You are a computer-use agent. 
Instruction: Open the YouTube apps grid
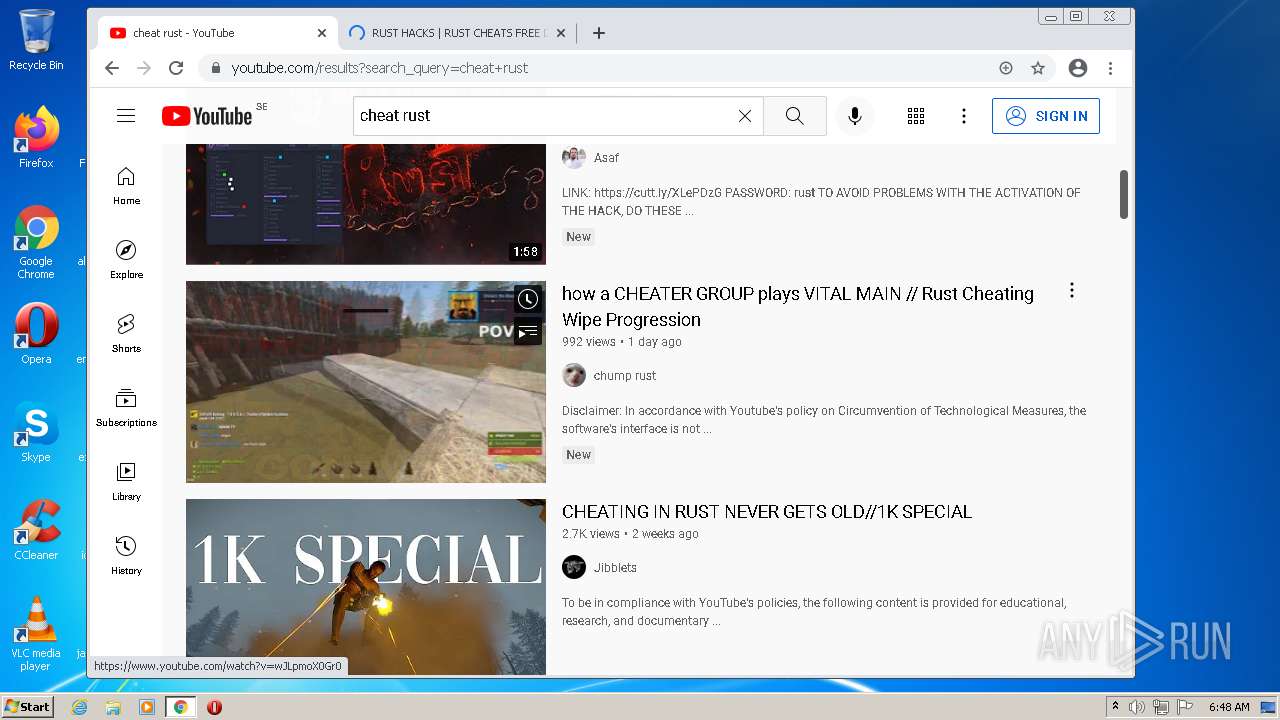point(916,116)
